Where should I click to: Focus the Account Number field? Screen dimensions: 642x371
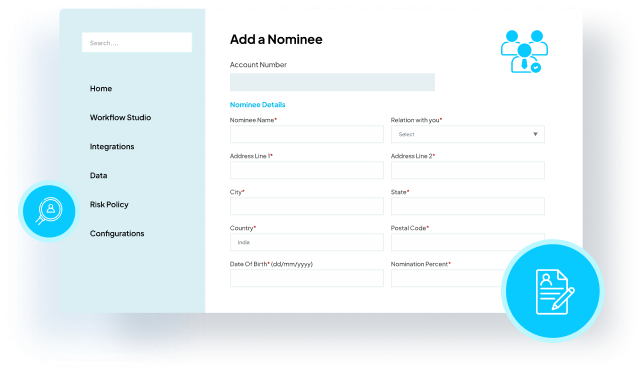coord(332,82)
